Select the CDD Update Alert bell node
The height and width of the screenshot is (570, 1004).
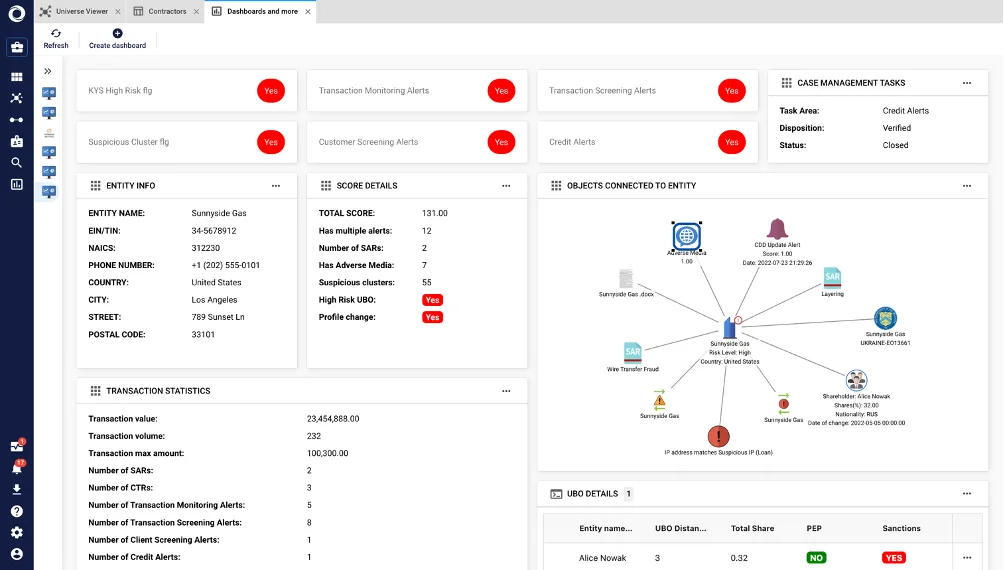[777, 229]
